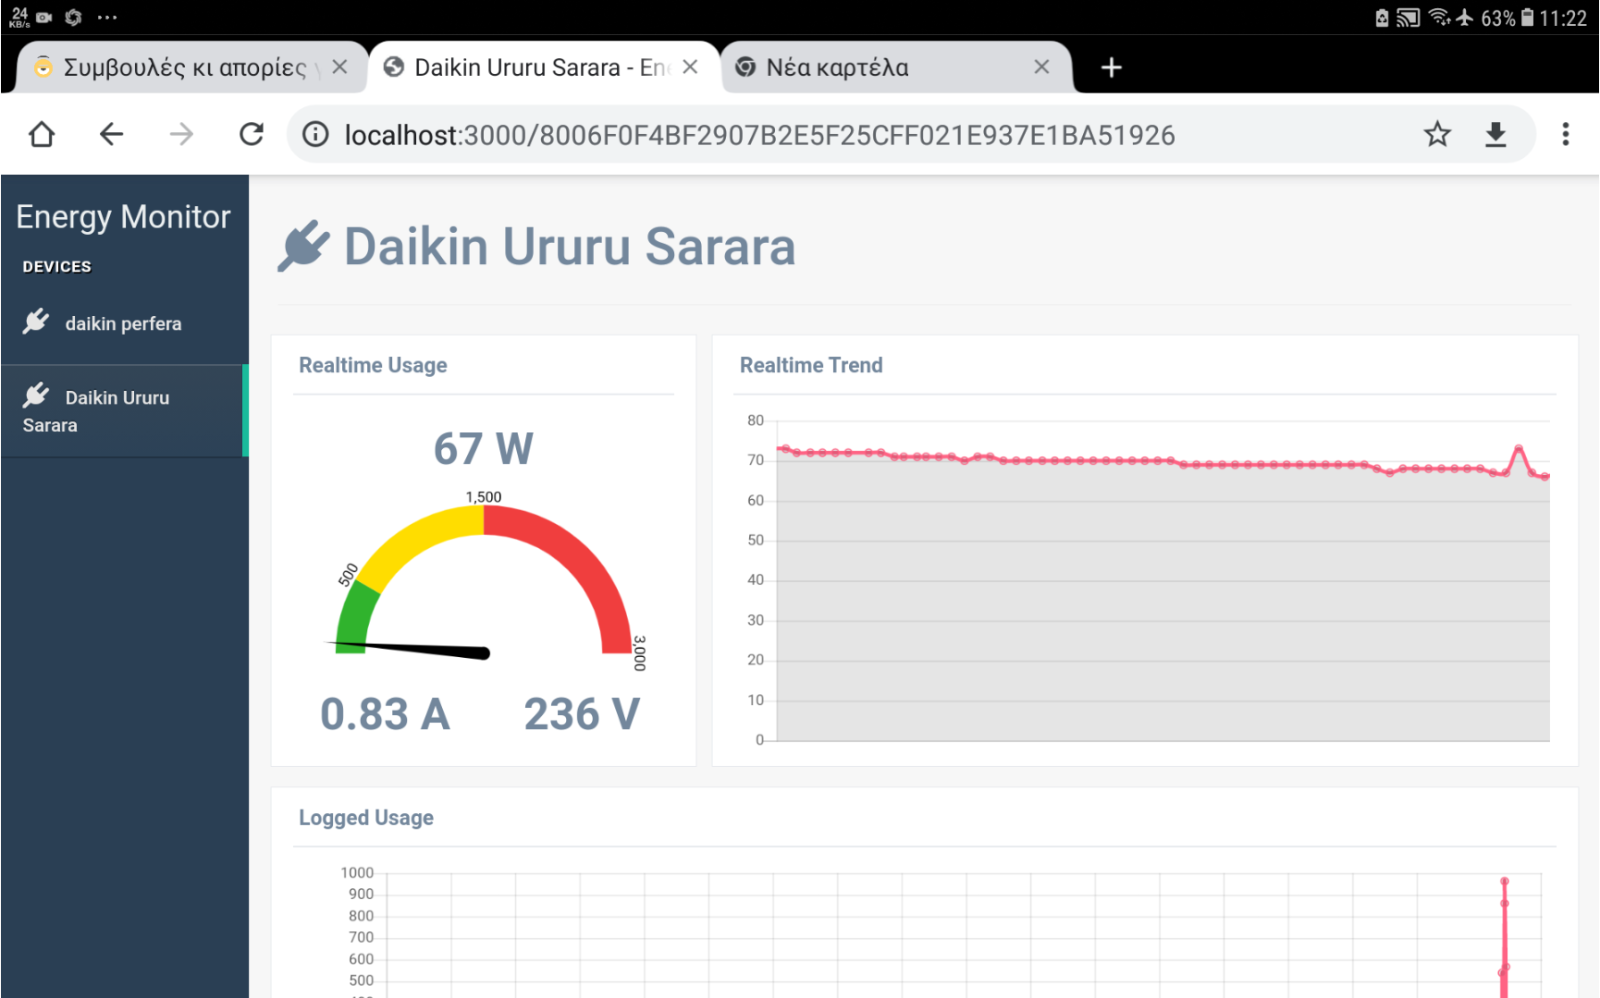Screen dimensions: 1600x998
Task: Click the back arrow in browser toolbar
Action: [111, 134]
